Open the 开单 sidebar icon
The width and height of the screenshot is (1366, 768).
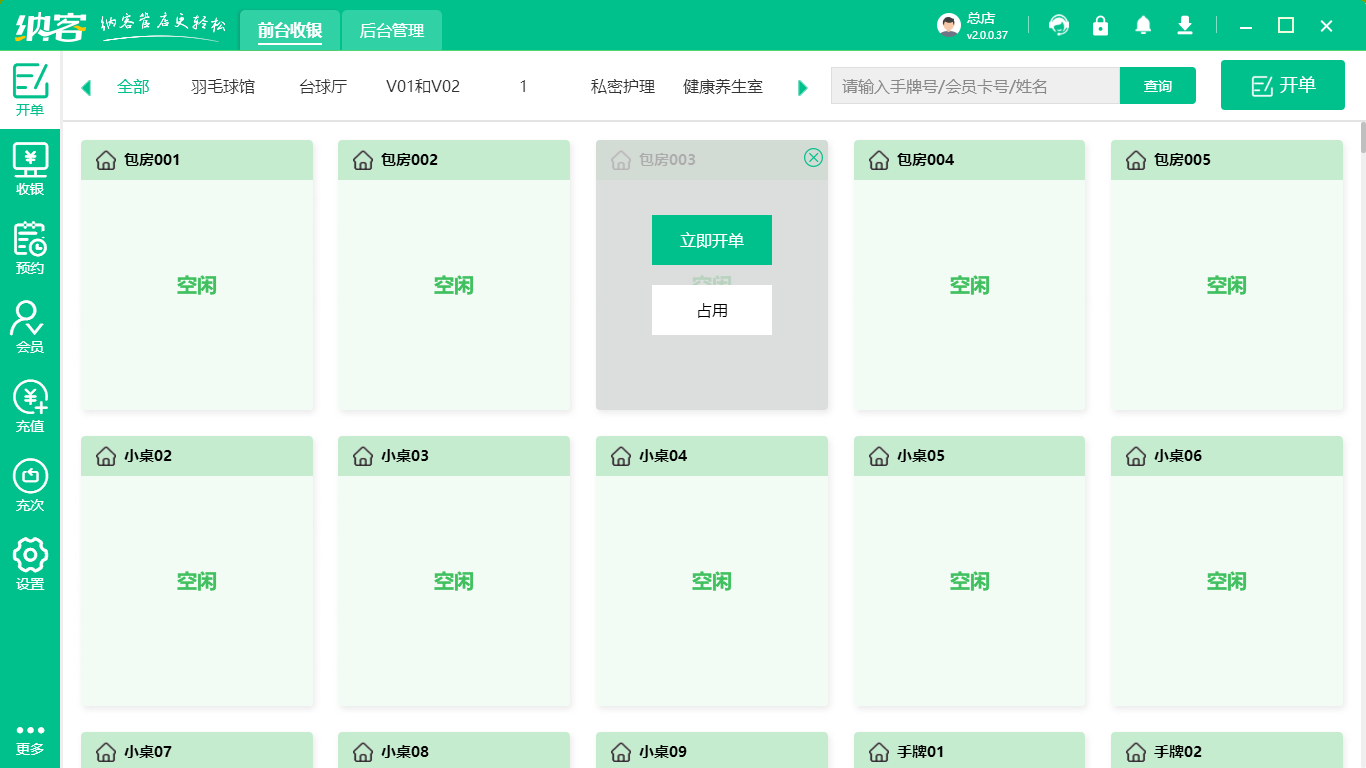30,88
